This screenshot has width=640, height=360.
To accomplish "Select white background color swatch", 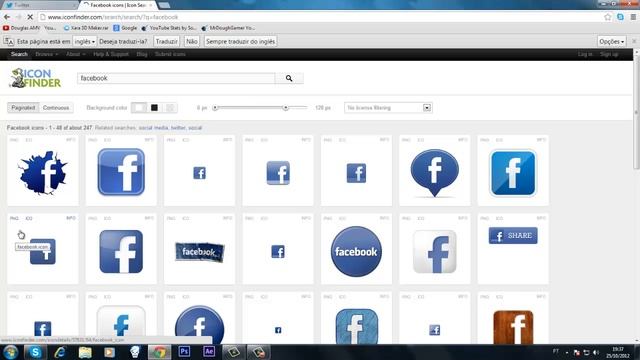I will [x=139, y=108].
